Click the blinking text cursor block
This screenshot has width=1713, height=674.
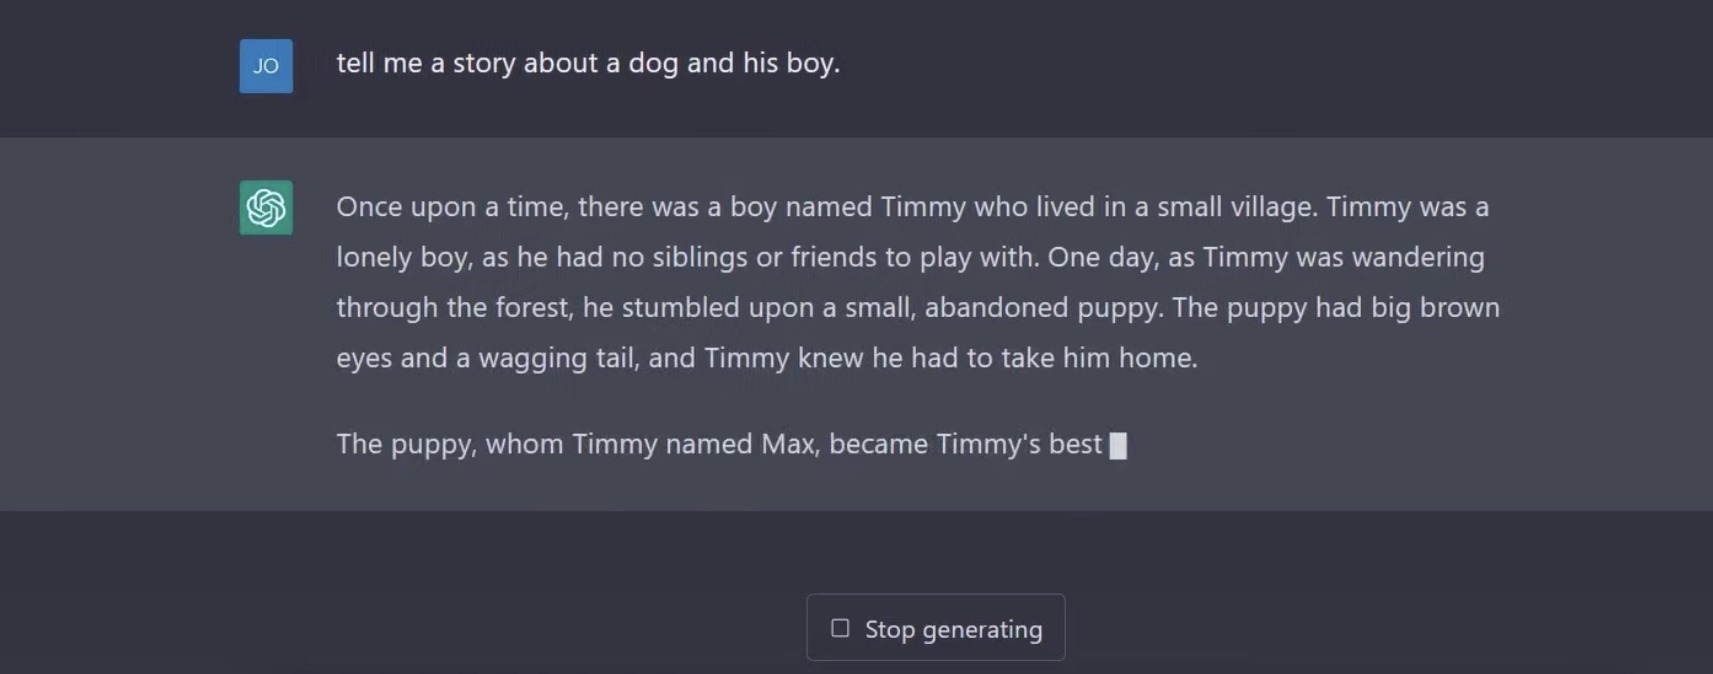click(1118, 445)
